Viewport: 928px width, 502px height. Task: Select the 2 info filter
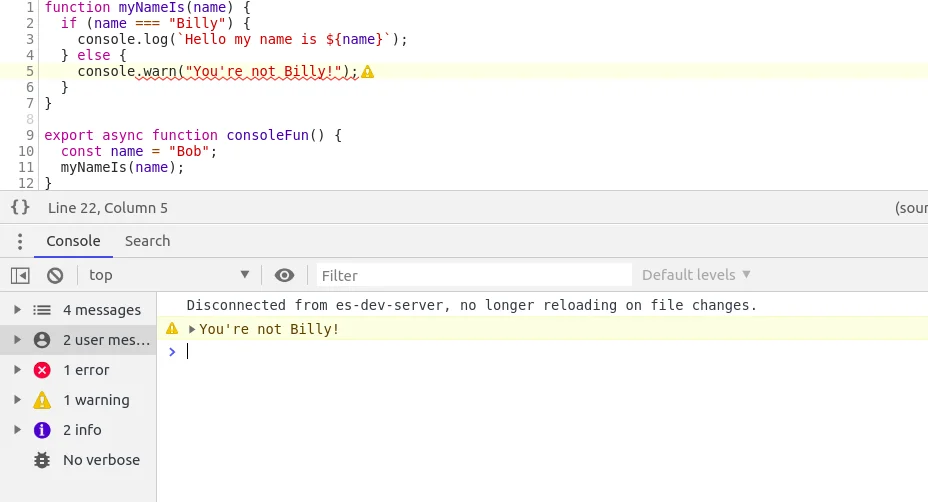tap(81, 430)
